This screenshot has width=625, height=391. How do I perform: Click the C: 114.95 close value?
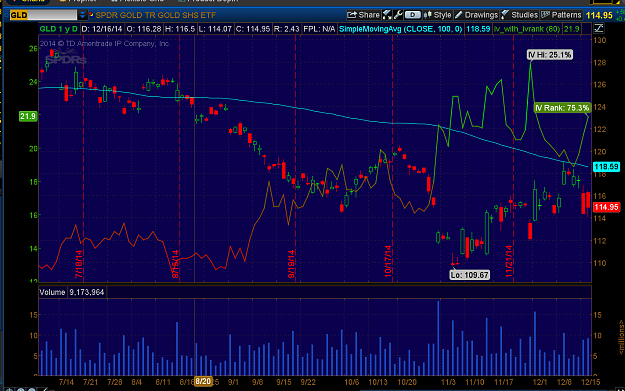coord(253,29)
